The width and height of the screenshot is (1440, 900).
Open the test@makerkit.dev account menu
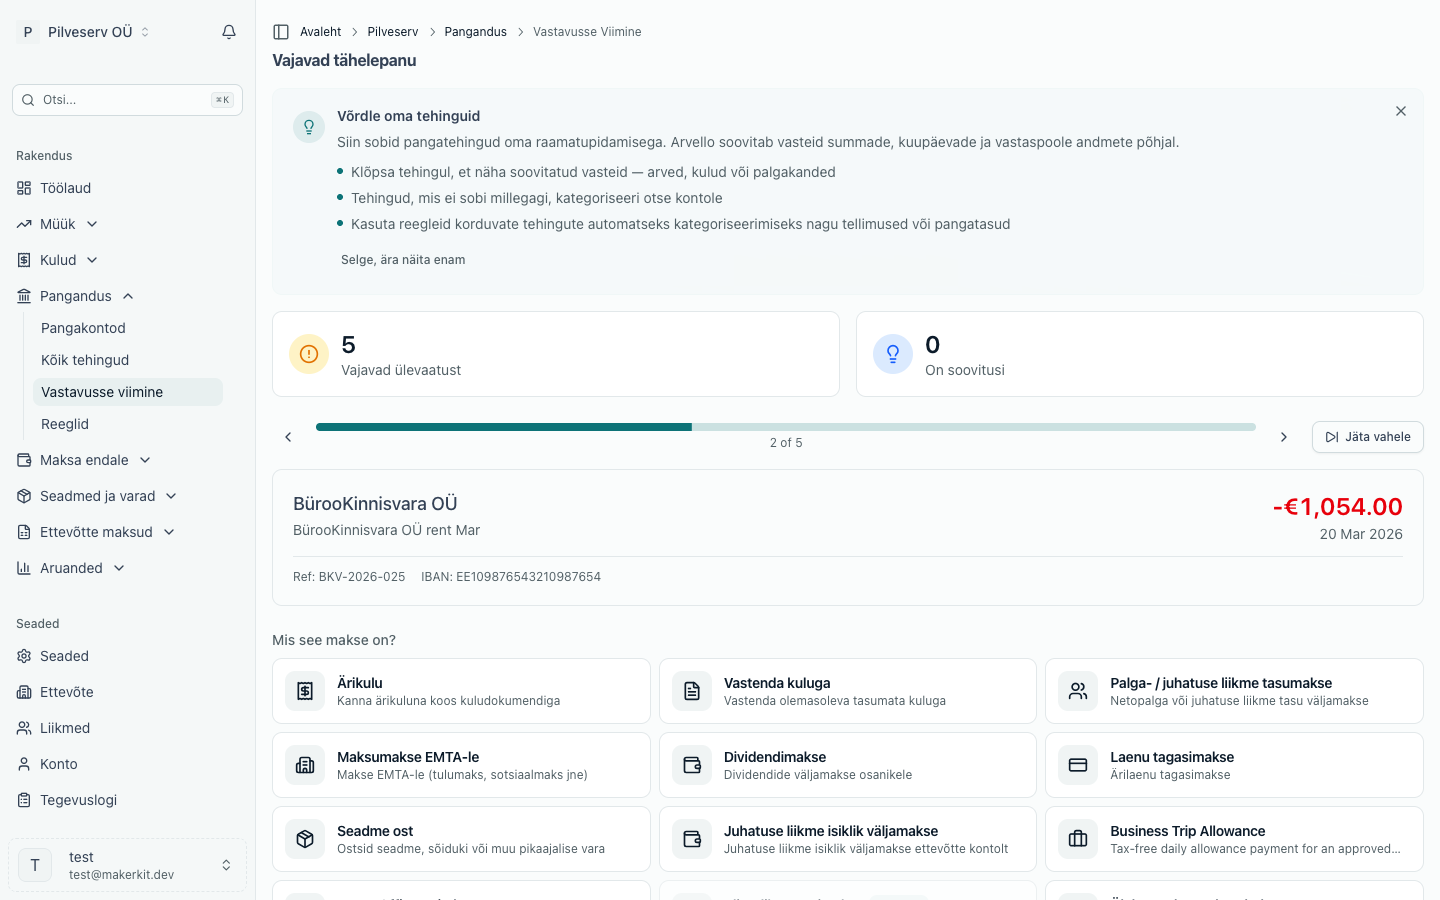pos(127,865)
